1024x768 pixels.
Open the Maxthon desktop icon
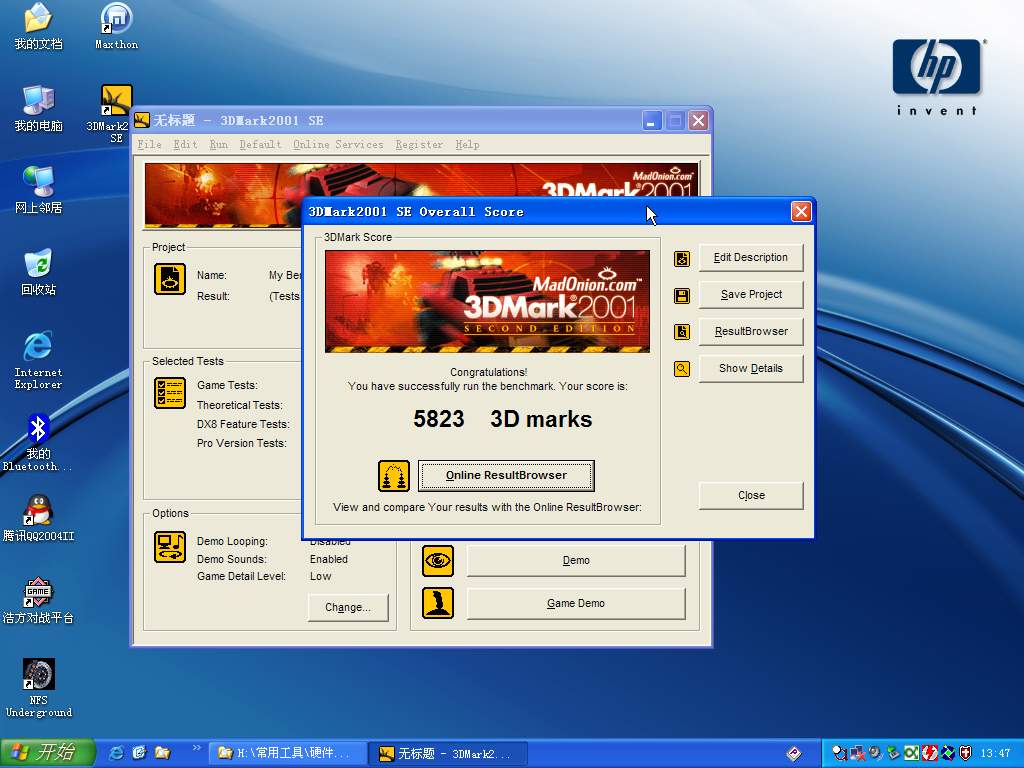pos(116,26)
